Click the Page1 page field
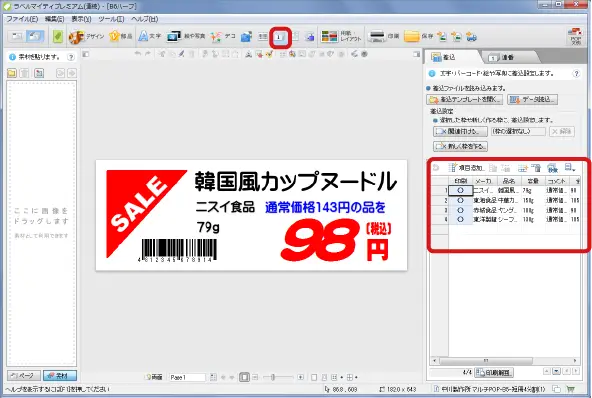Screen dimensions: 592x398 187,377
